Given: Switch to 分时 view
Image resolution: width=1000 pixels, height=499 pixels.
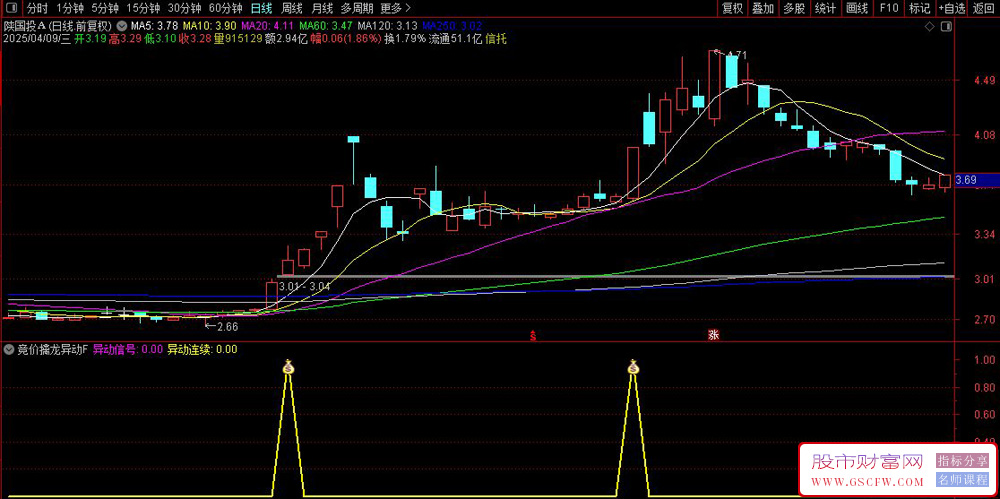Looking at the screenshot, I should [x=38, y=8].
